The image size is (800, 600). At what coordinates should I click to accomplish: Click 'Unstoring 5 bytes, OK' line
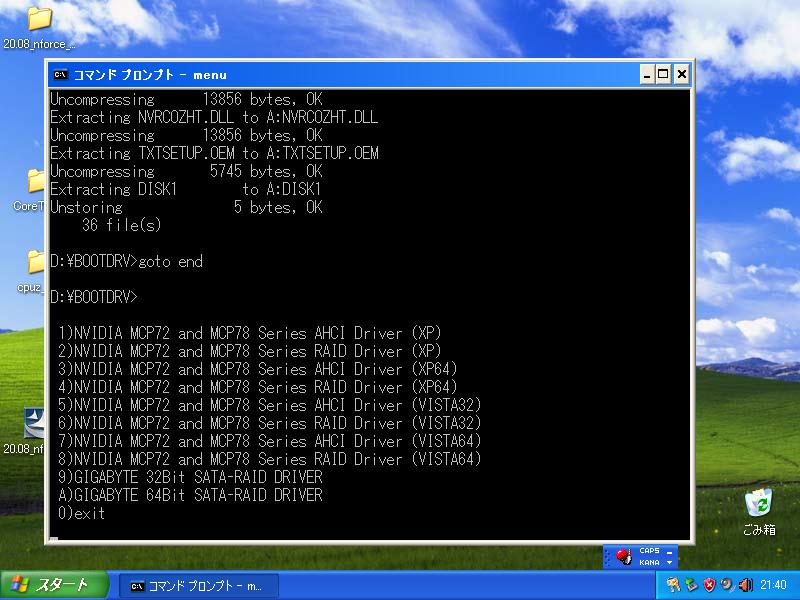(x=186, y=207)
